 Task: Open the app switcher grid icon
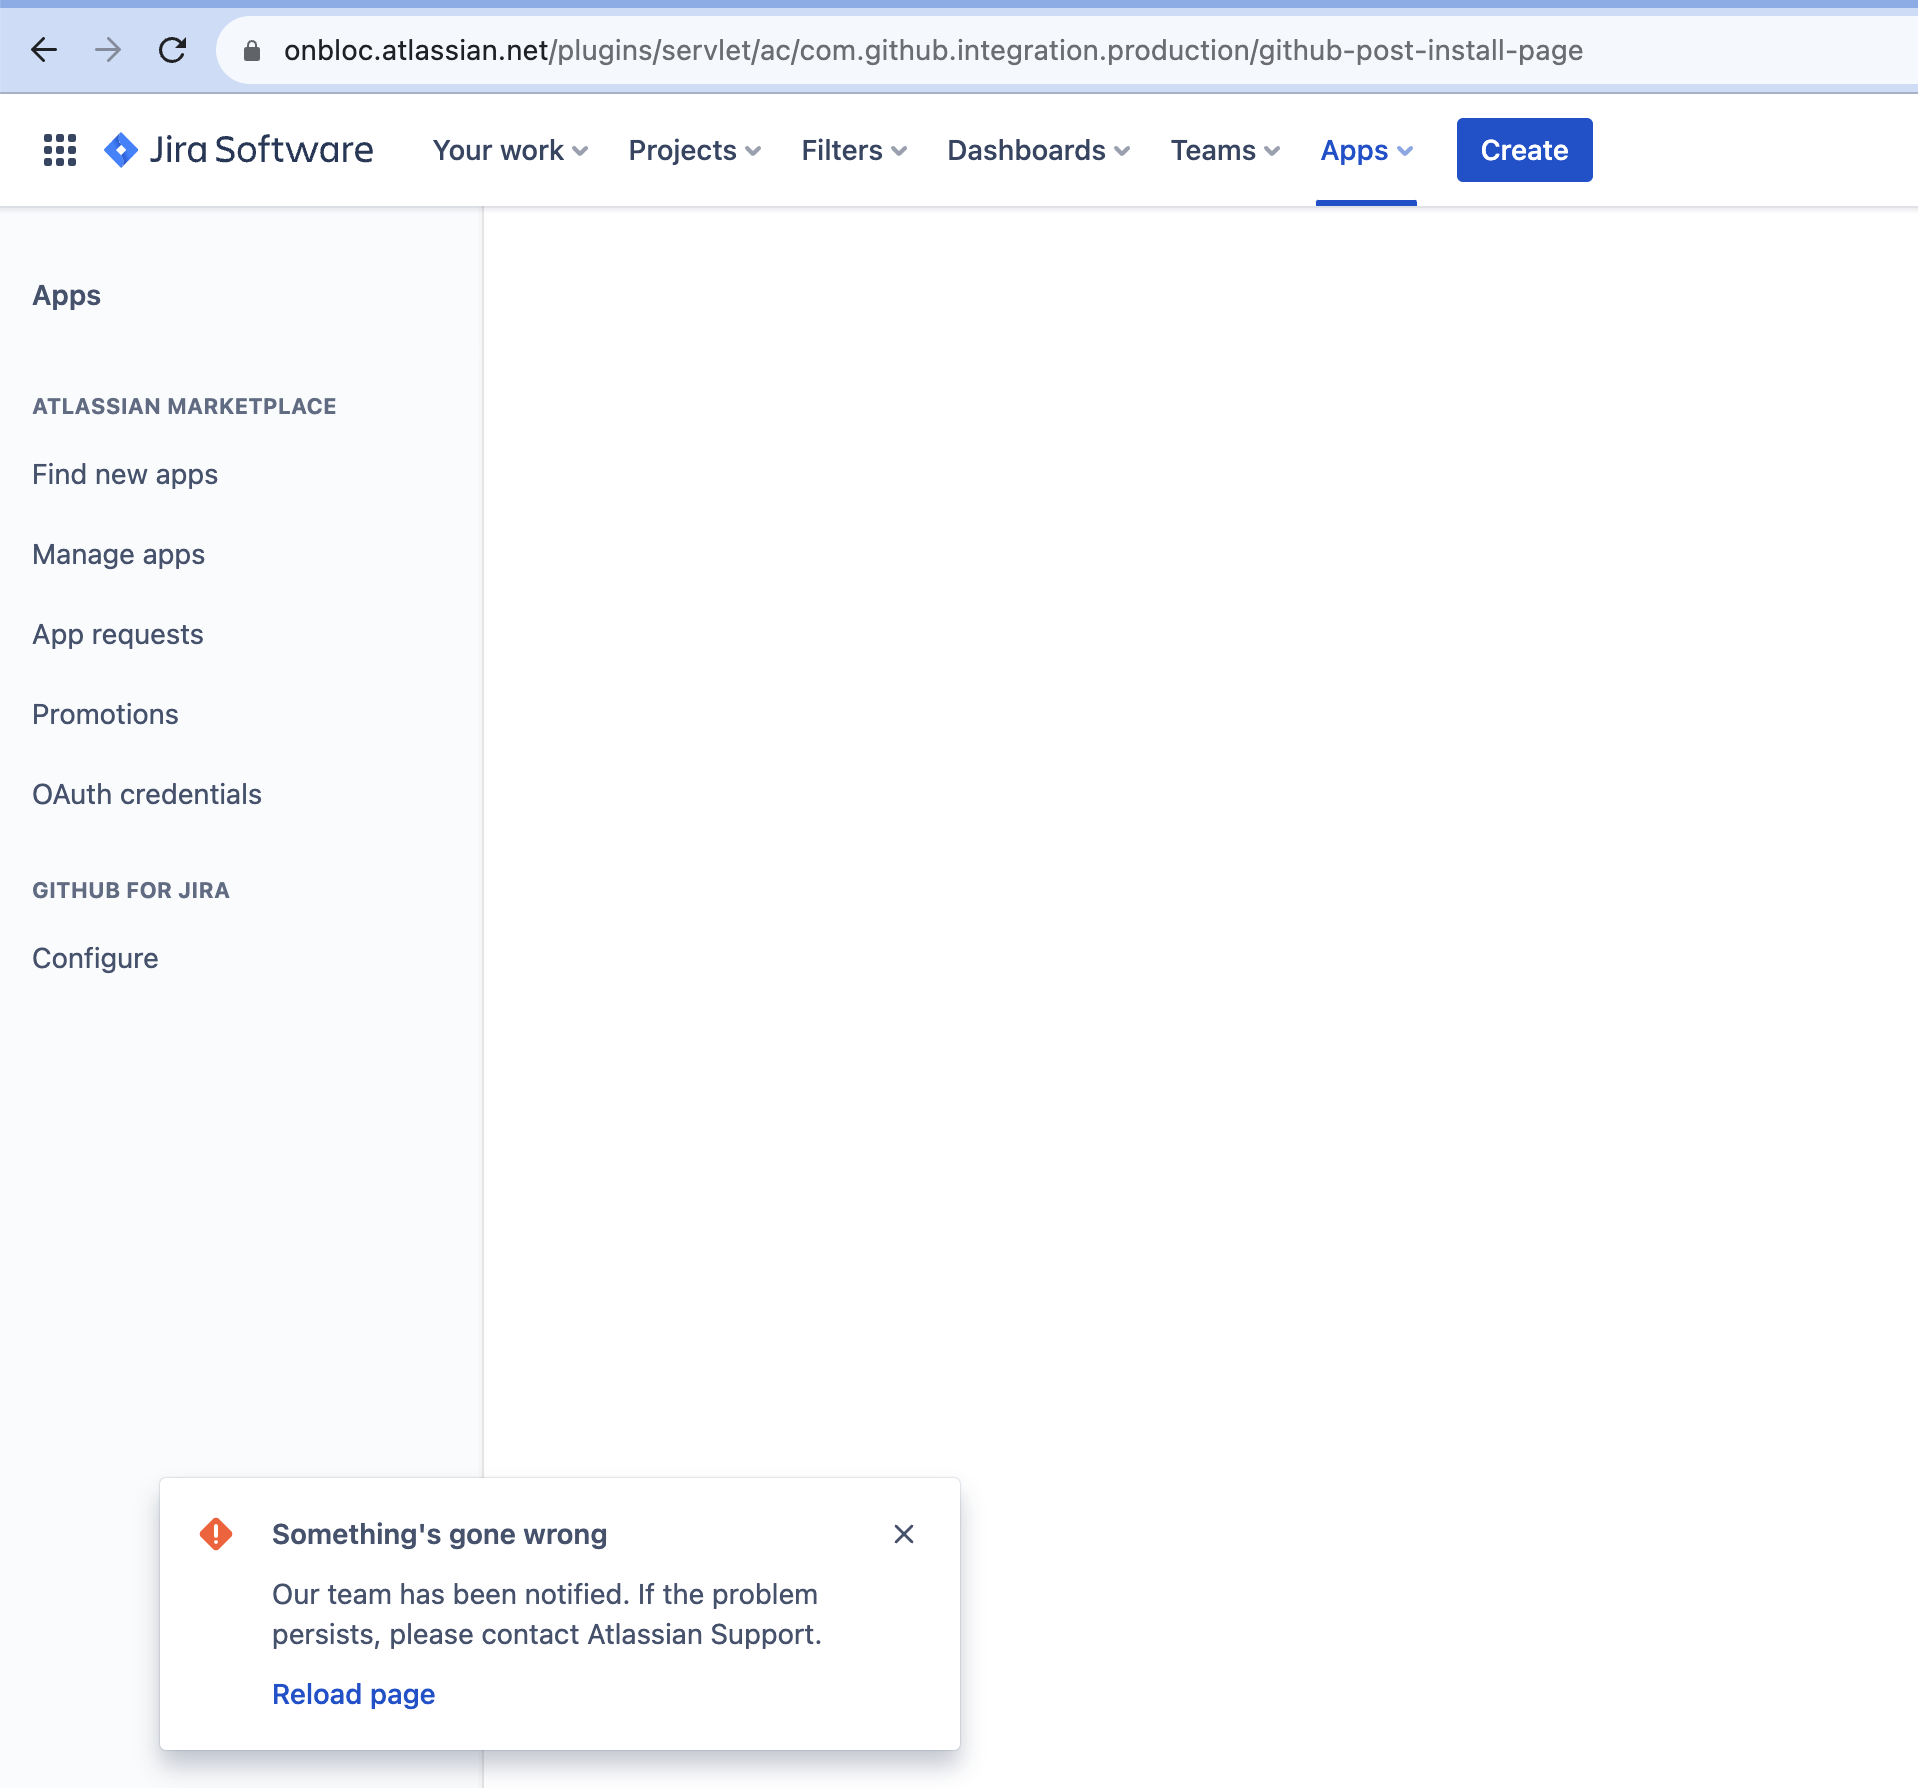60,150
